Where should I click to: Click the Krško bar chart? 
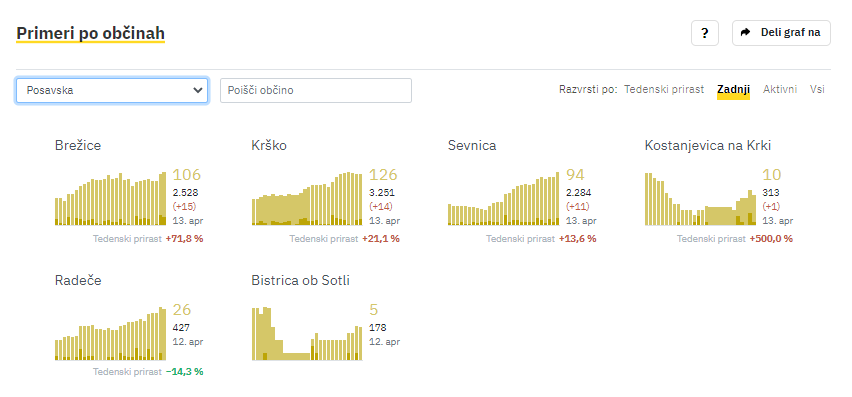point(307,198)
